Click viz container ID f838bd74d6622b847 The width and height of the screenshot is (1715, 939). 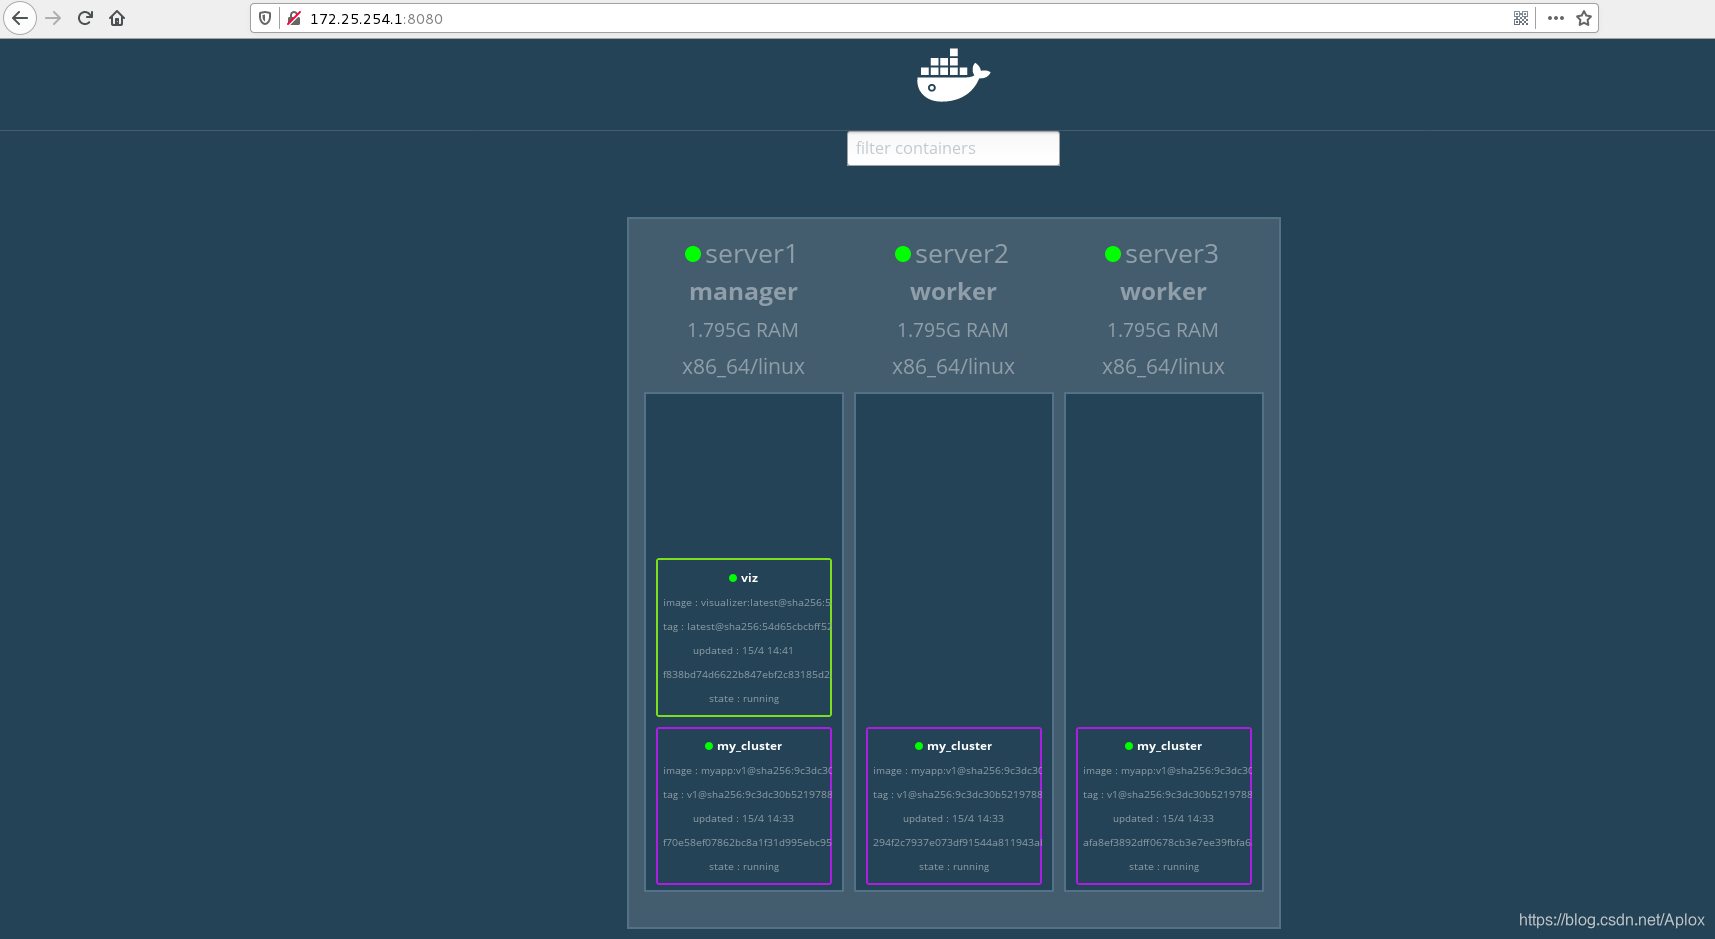[746, 675]
